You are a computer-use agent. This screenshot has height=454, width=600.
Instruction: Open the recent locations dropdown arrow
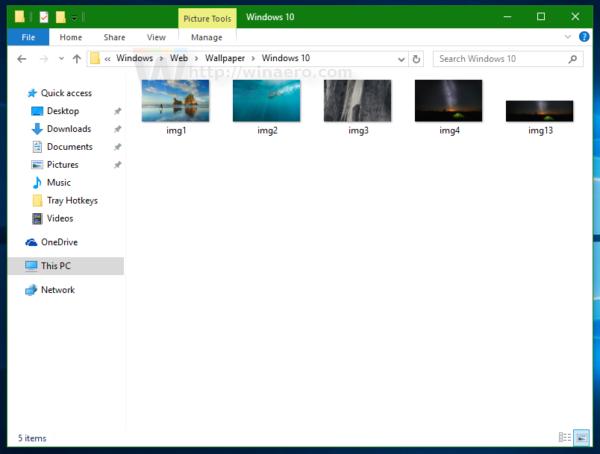tap(61, 59)
